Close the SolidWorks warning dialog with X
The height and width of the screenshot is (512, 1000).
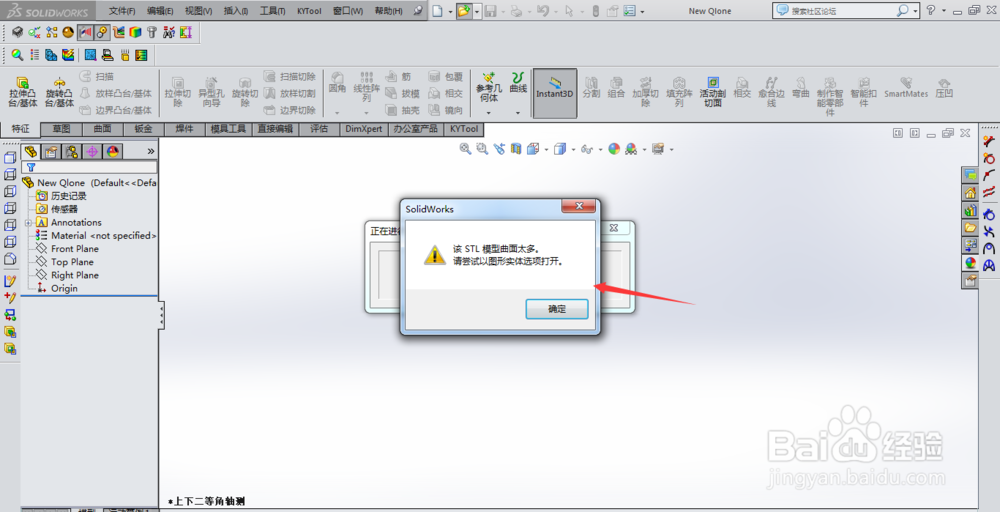pos(579,206)
